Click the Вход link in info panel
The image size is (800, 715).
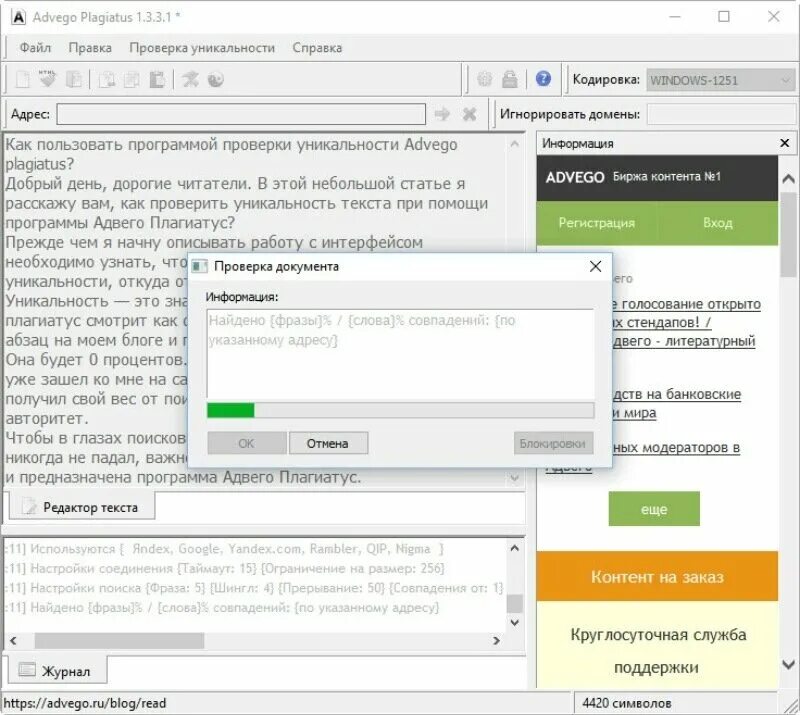click(717, 223)
